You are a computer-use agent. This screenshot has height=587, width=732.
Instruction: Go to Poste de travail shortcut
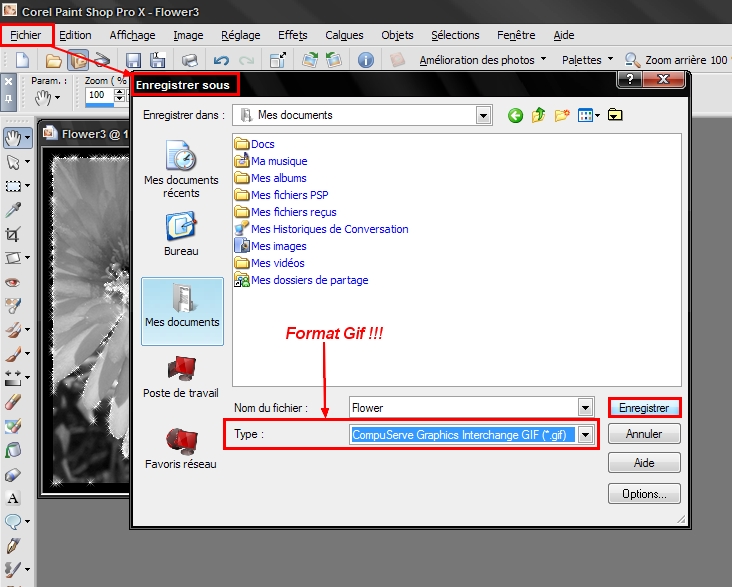(x=181, y=376)
